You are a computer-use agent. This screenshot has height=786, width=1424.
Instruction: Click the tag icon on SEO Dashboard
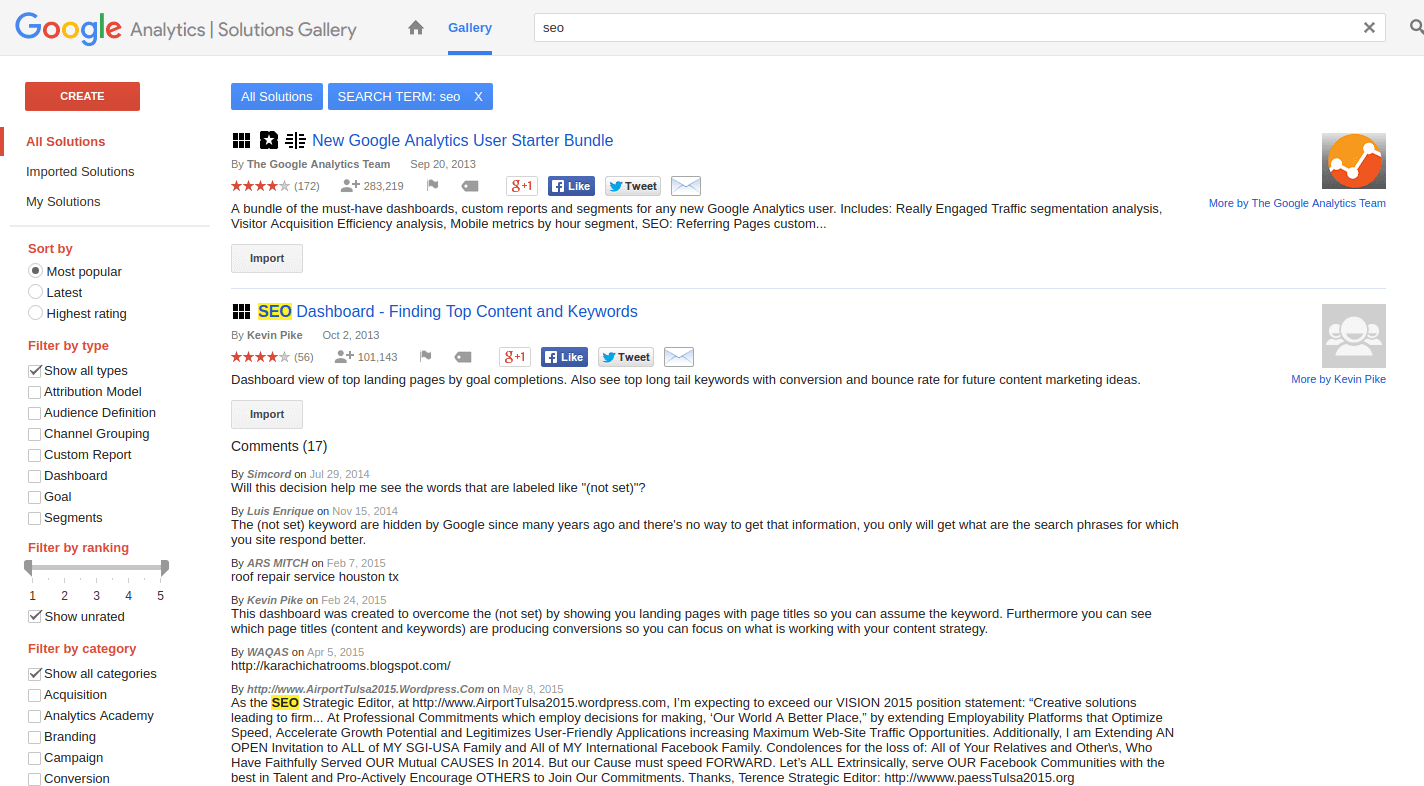(x=463, y=357)
